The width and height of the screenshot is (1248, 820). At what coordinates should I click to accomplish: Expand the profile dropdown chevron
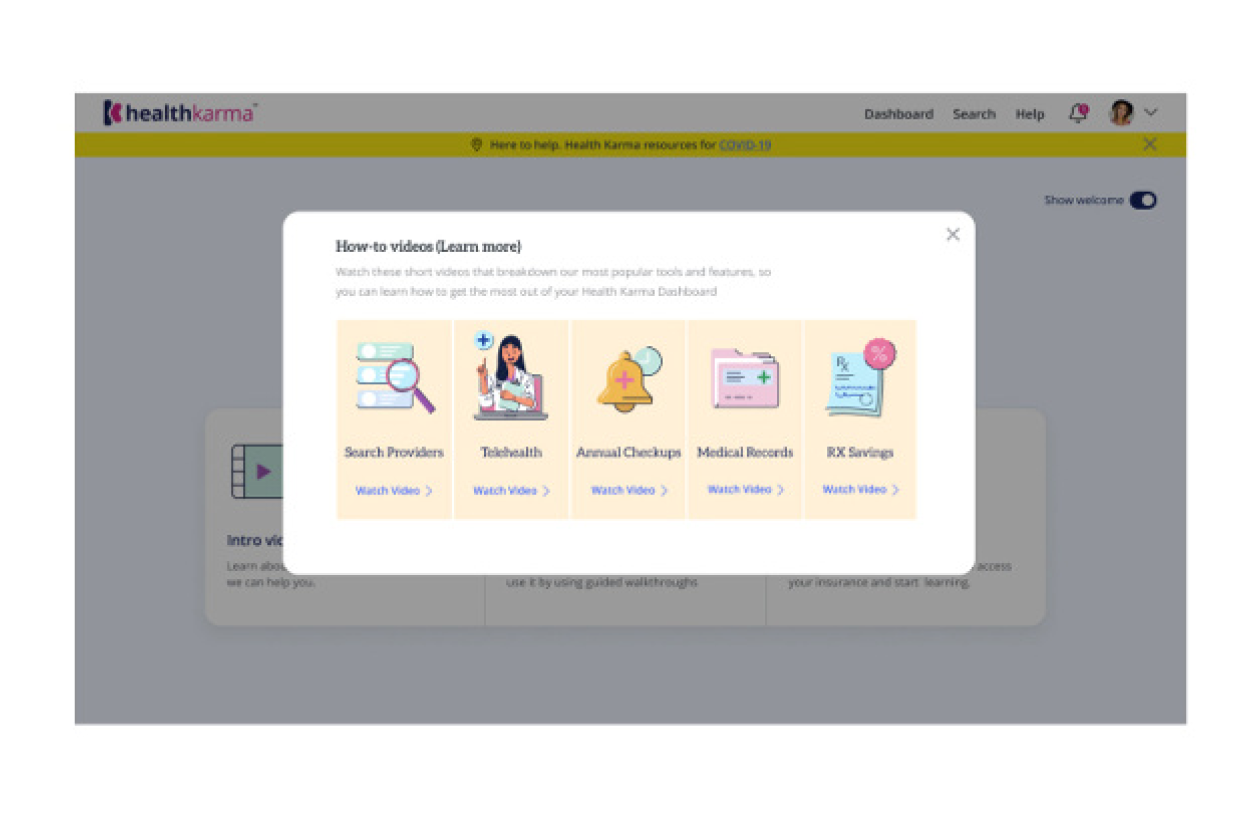click(1150, 113)
